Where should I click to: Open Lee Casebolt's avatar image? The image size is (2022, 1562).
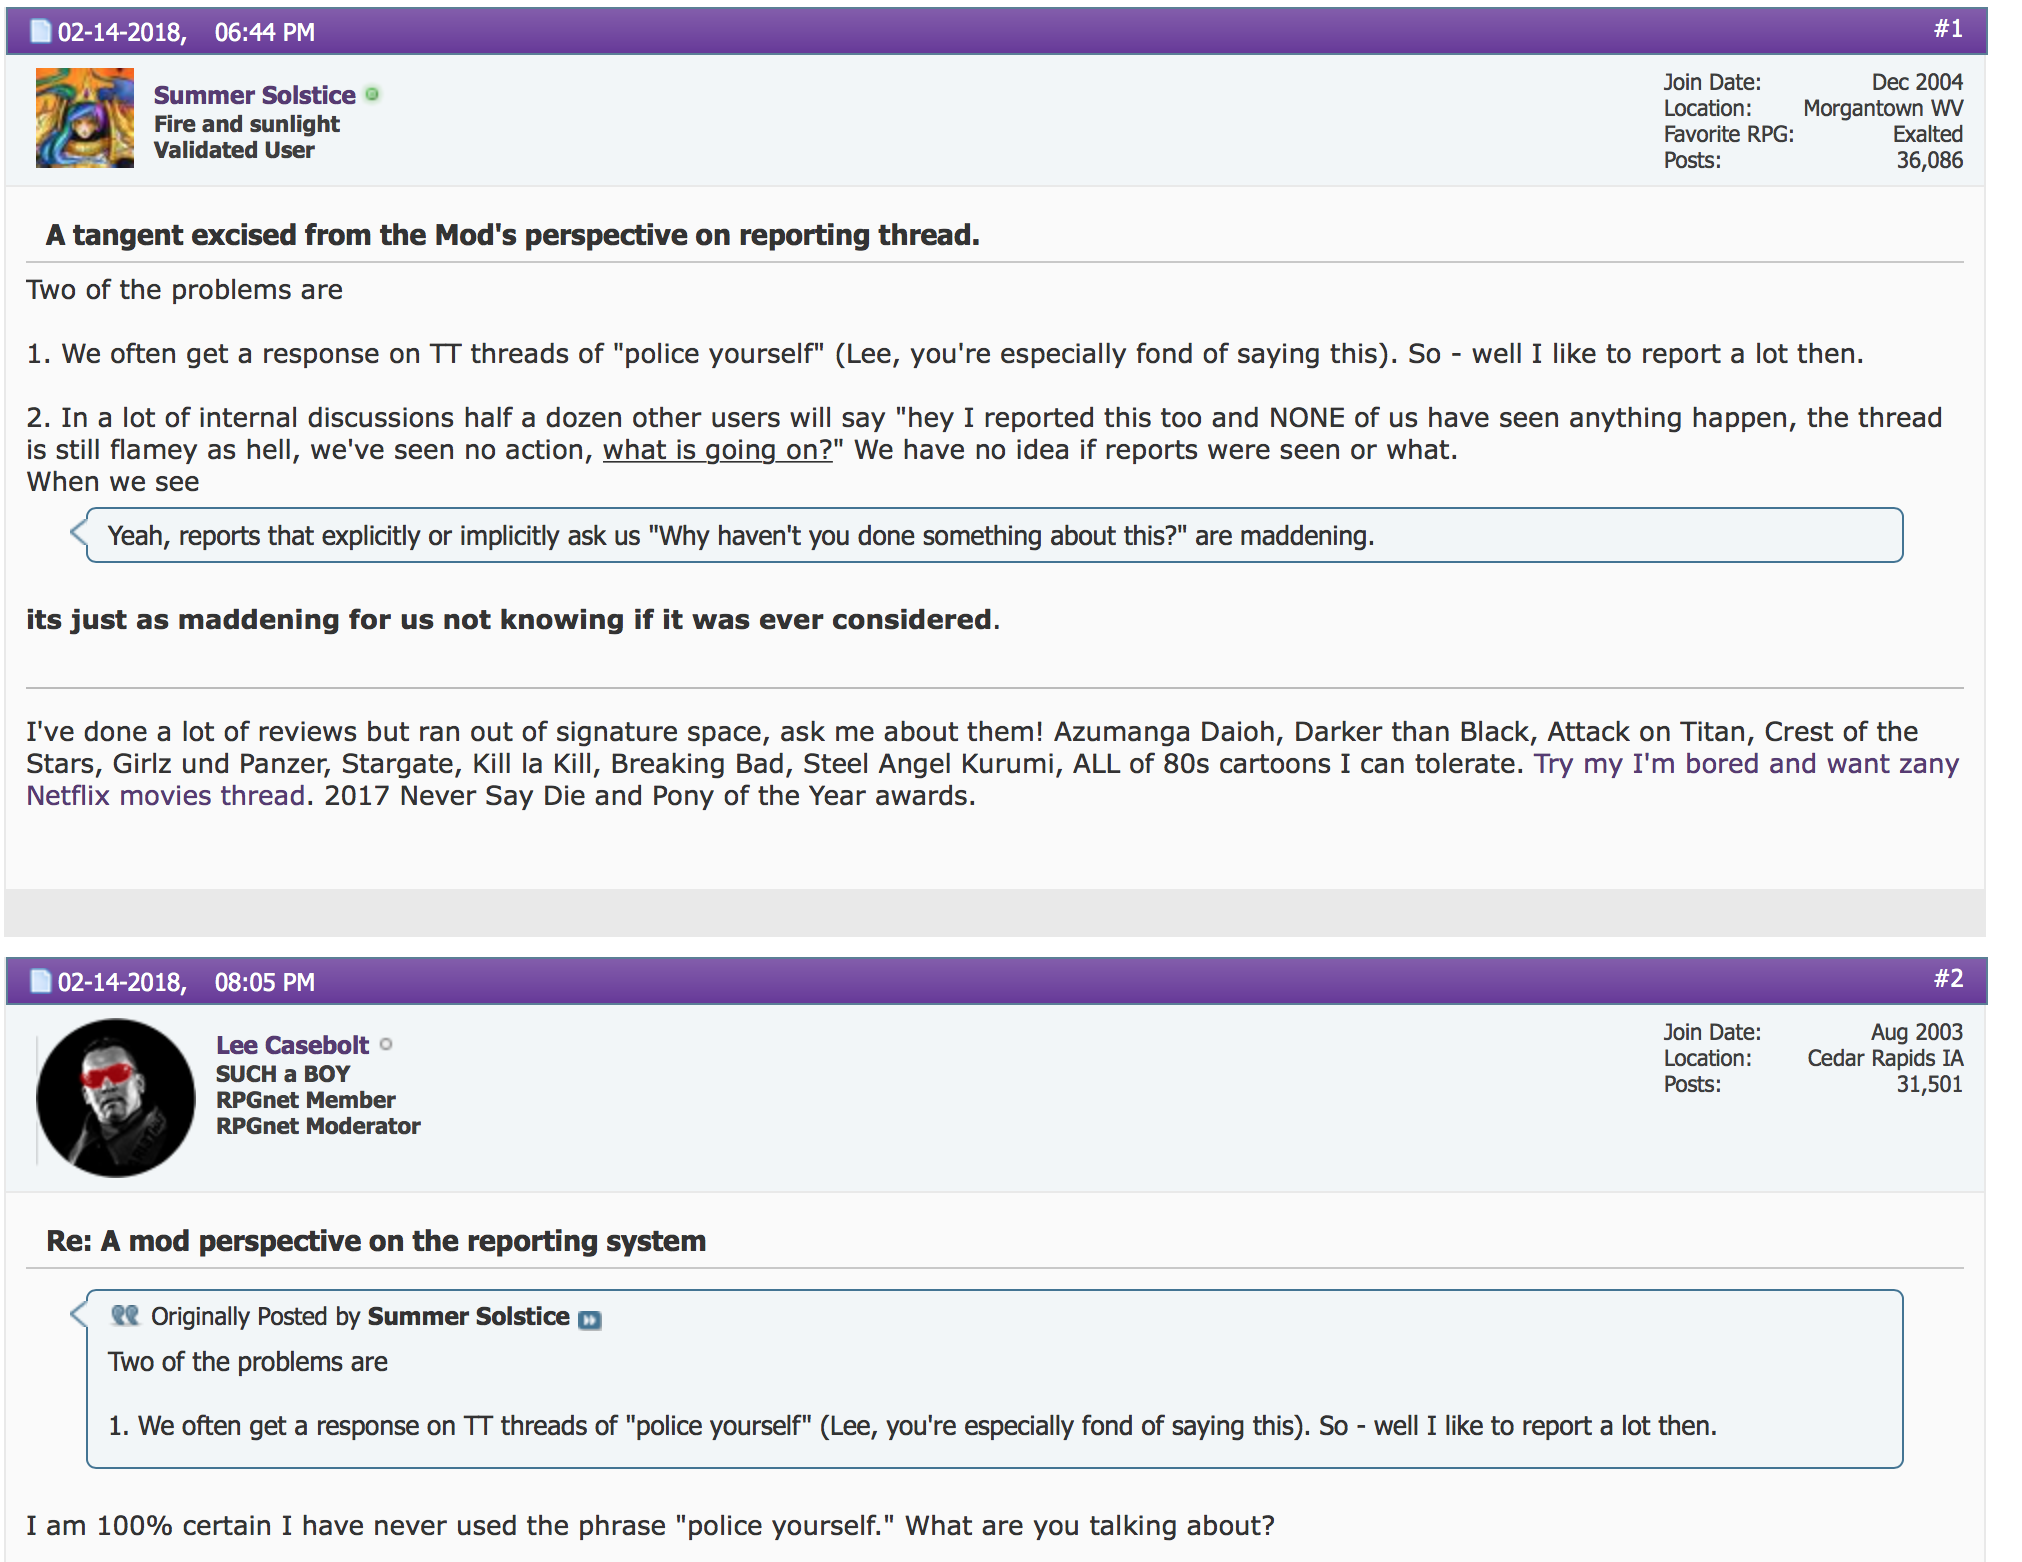(116, 1098)
